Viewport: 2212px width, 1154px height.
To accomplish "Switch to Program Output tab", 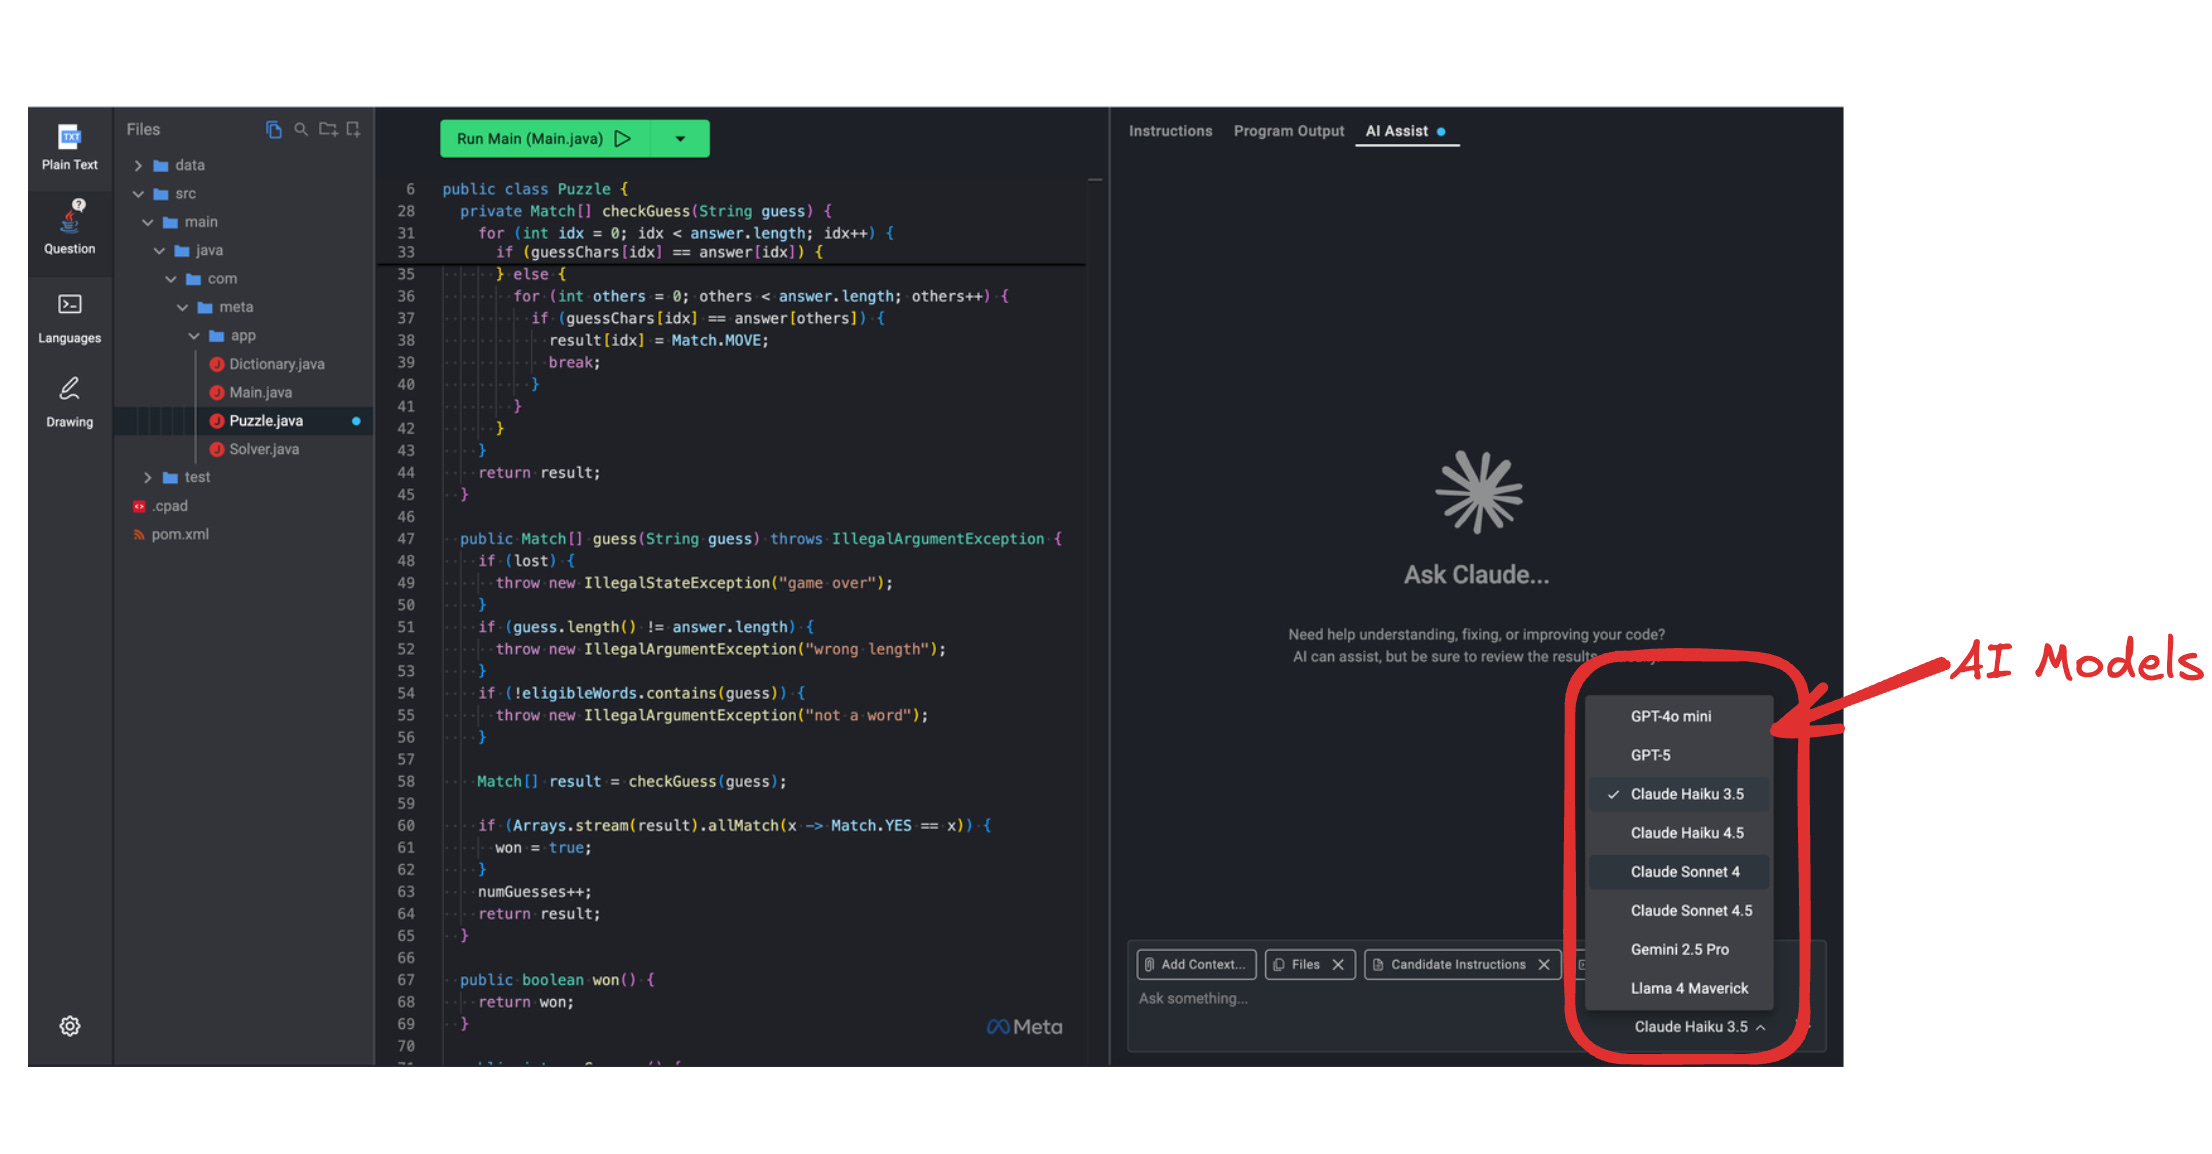I will pos(1288,131).
